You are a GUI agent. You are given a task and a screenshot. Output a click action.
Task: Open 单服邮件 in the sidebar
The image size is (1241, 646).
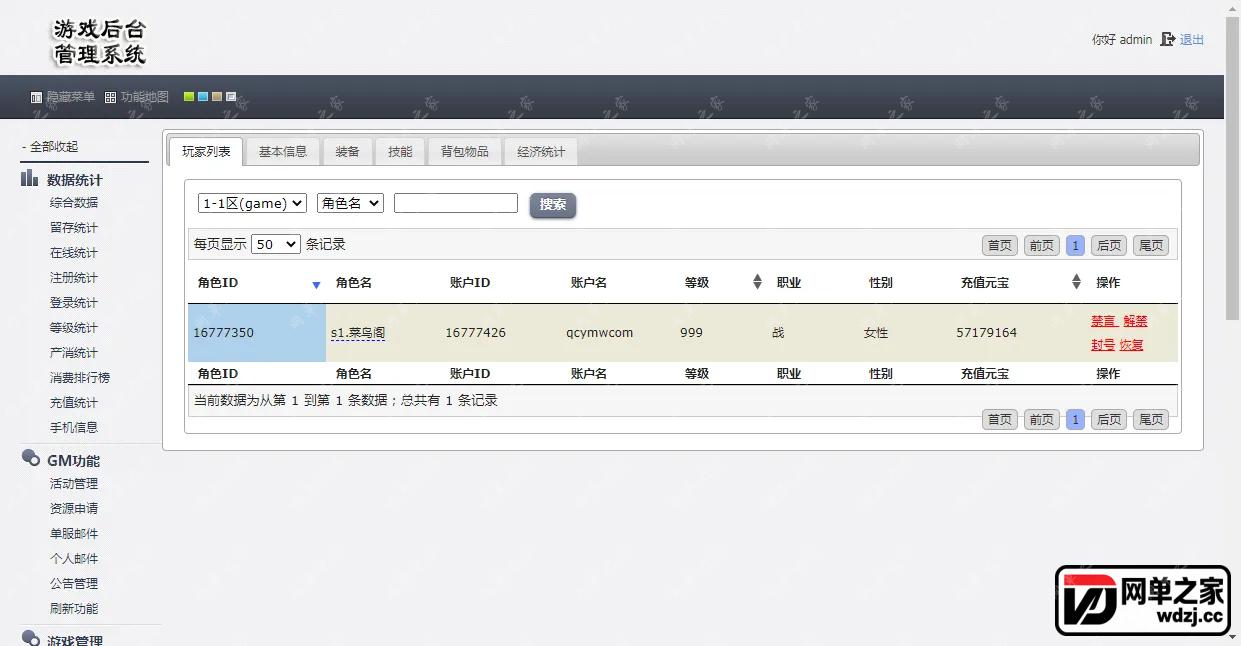point(74,533)
